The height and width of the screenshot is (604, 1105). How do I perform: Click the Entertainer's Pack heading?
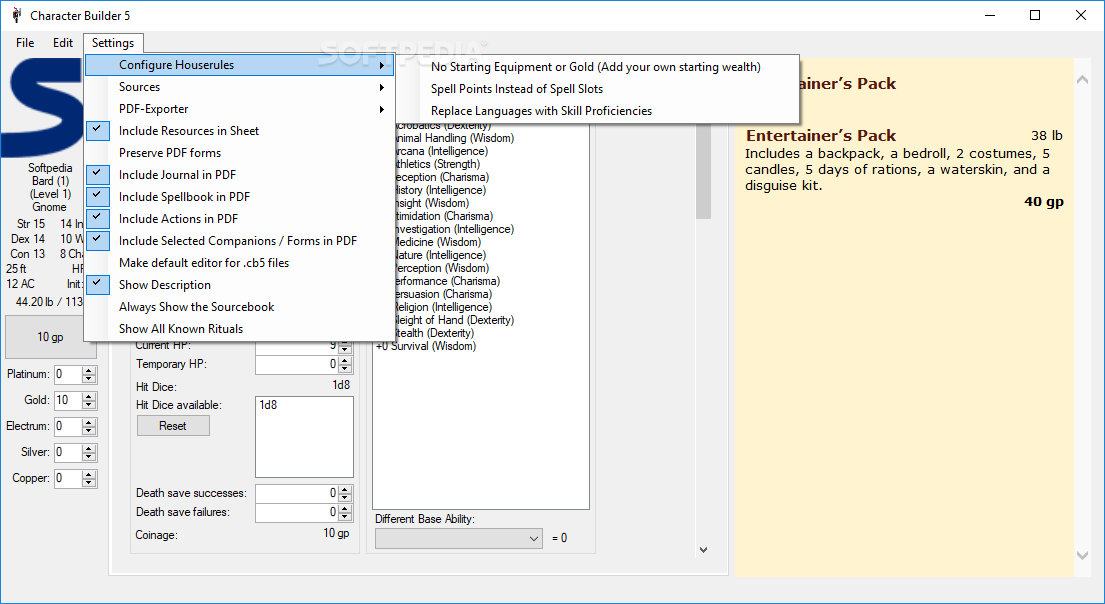[821, 135]
